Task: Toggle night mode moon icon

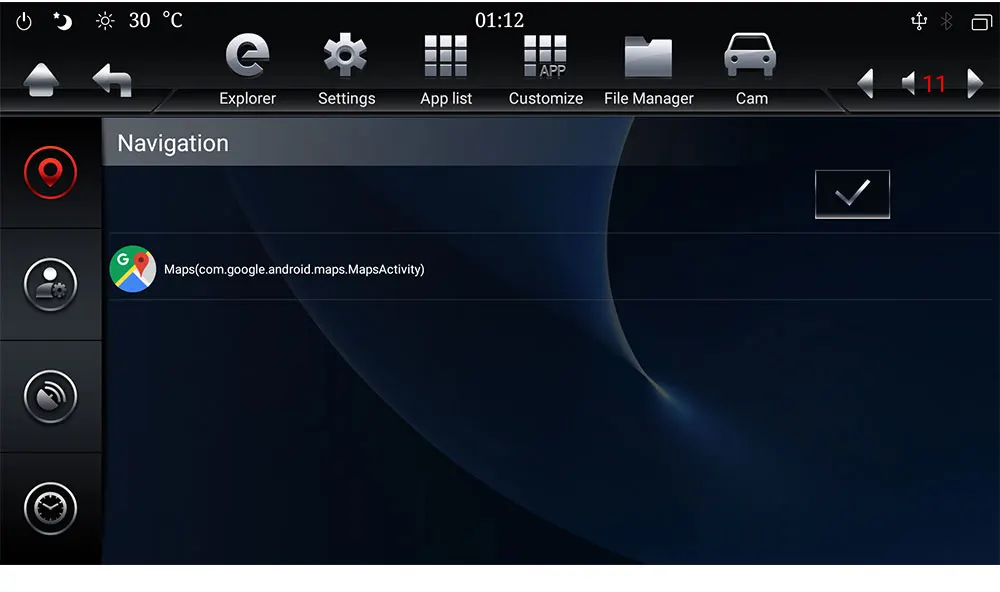Action: pos(62,21)
